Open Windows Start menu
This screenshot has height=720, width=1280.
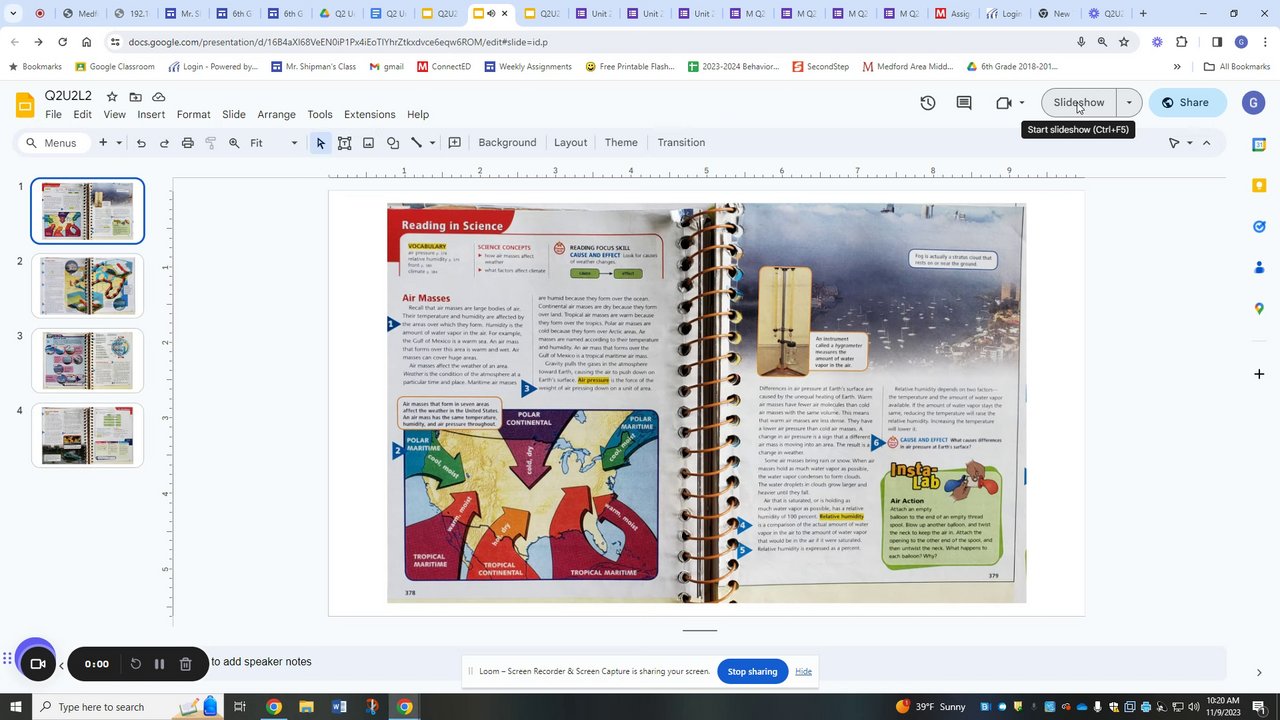click(15, 707)
